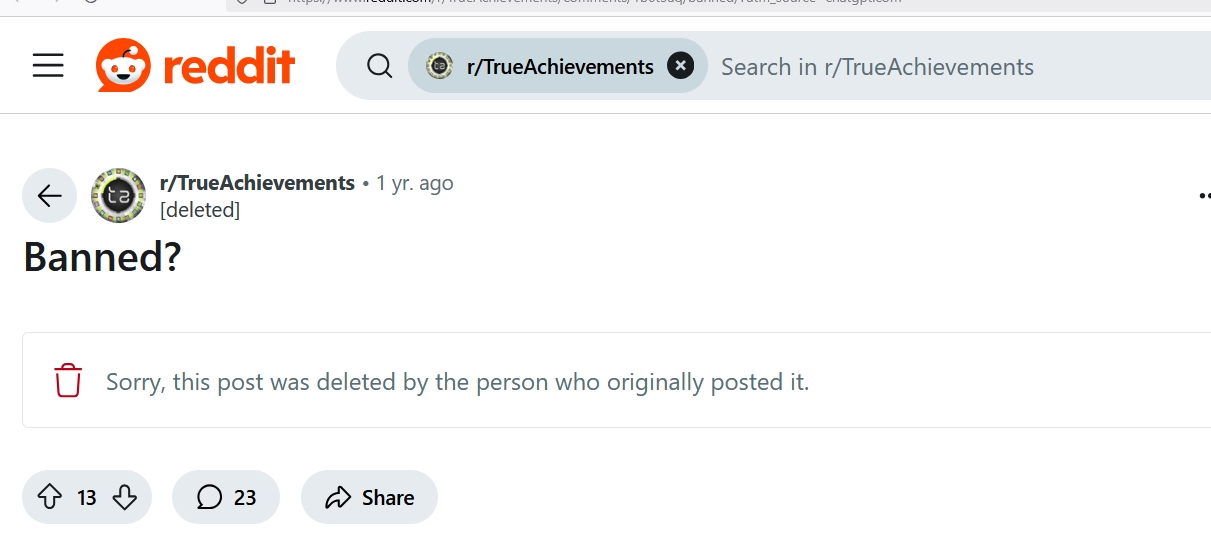Viewport: 1211px width, 543px height.
Task: Click the search magnifying glass icon
Action: (380, 66)
